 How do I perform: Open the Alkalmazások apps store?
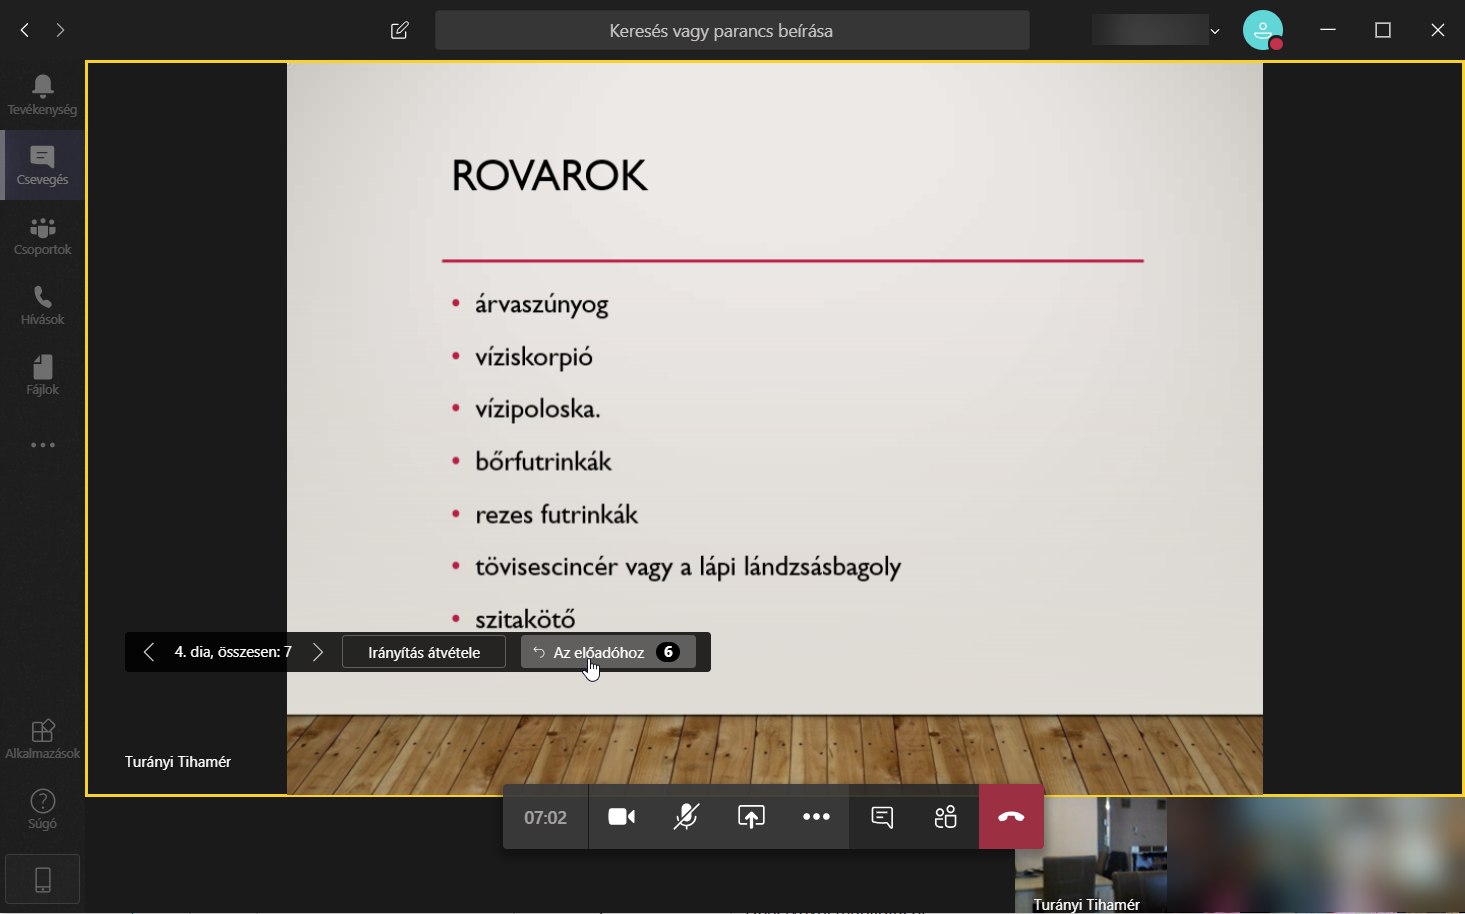pos(42,739)
